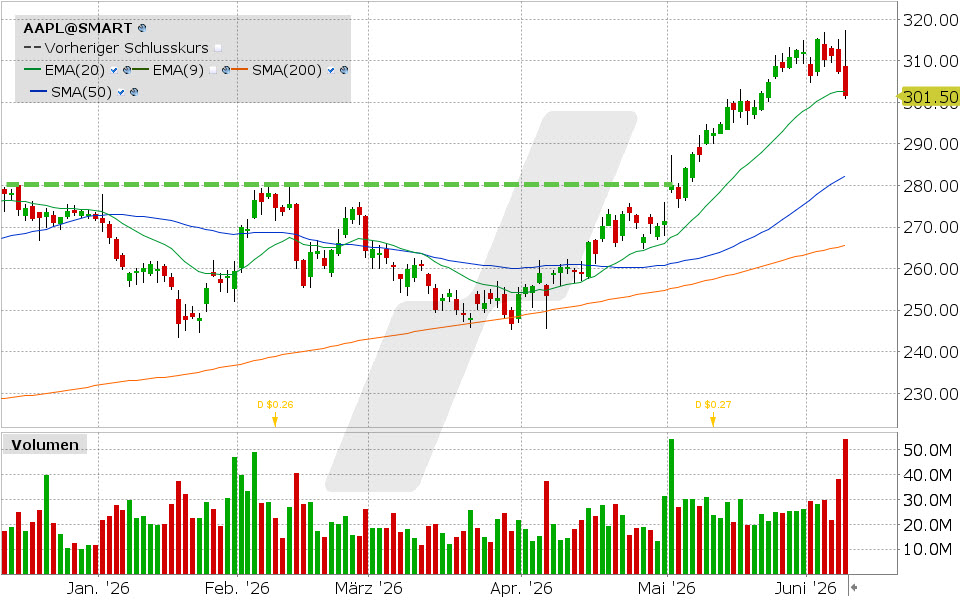The height and width of the screenshot is (600, 960).
Task: Enable the Vorheriger Schlusskurs checkbox
Action: coord(218,48)
